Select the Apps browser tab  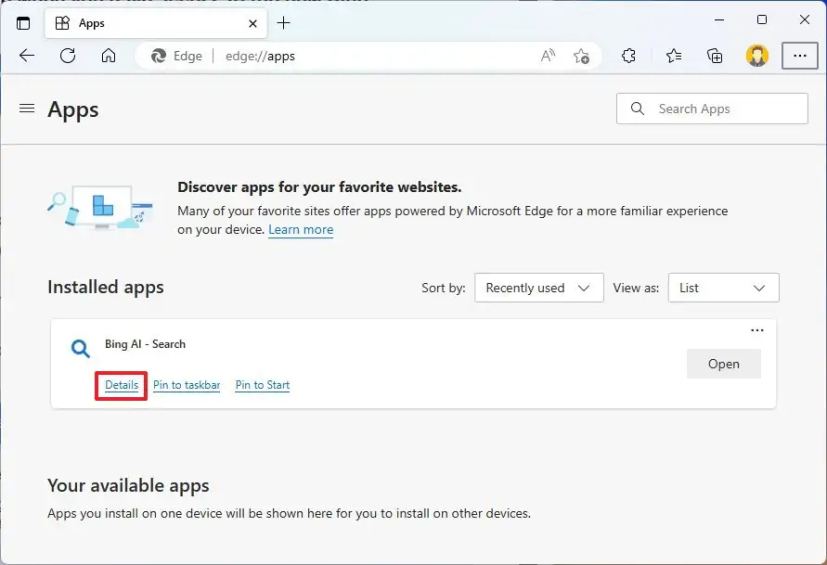point(156,23)
